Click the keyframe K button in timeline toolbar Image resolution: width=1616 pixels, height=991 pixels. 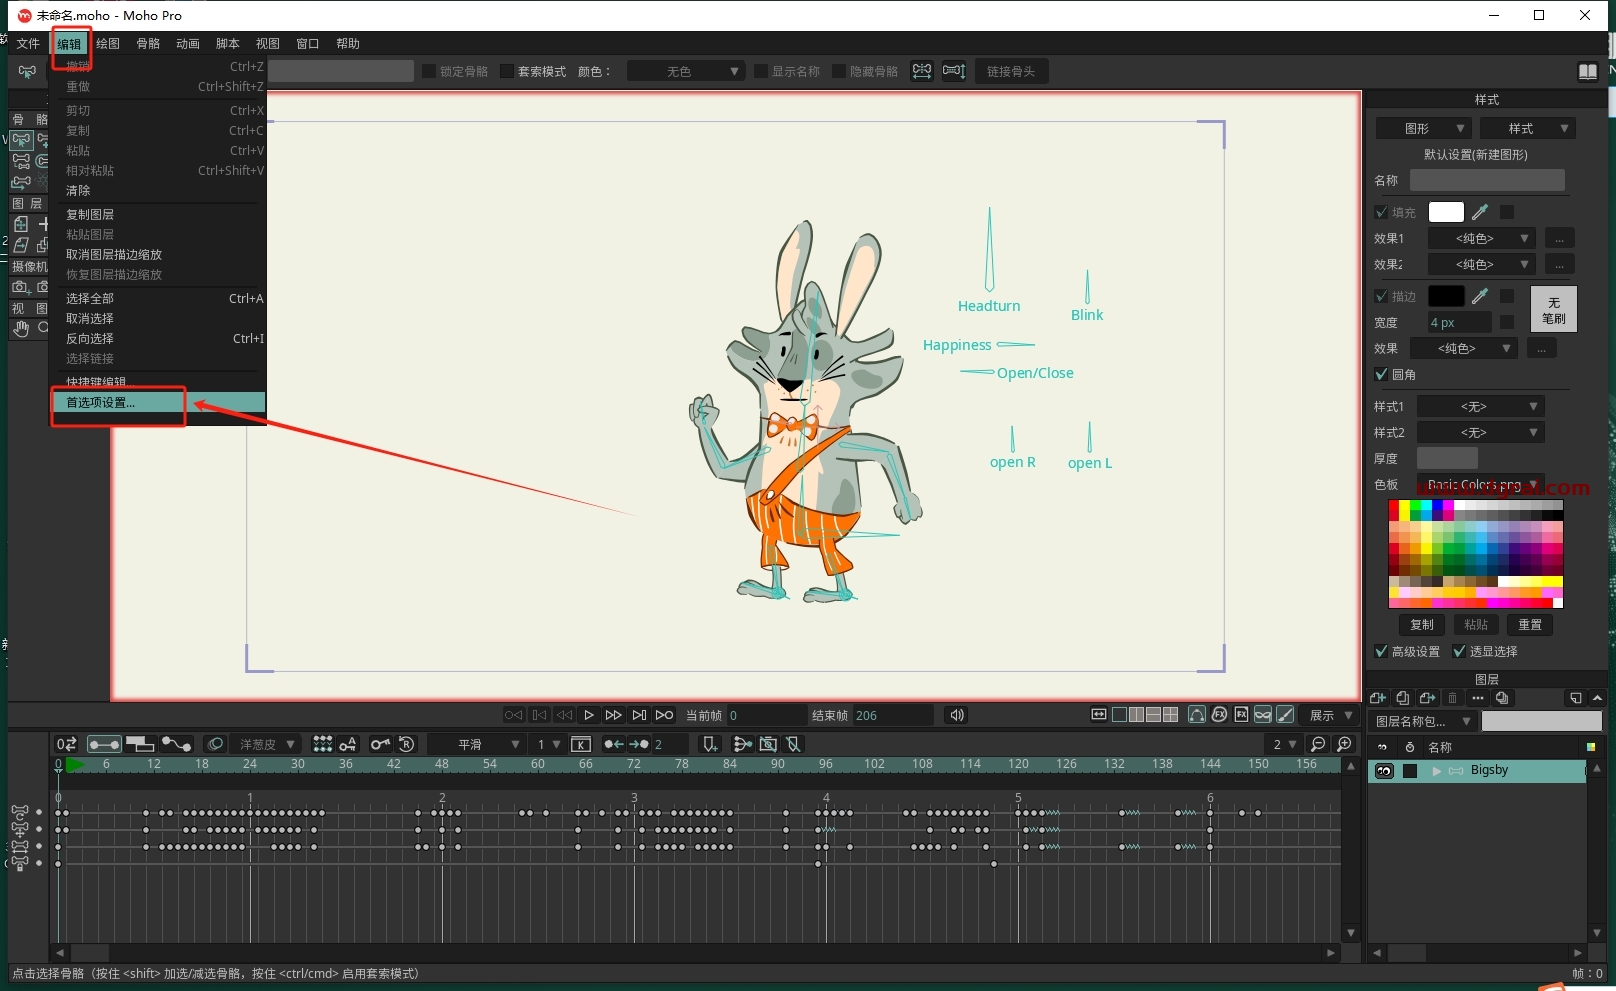point(581,744)
